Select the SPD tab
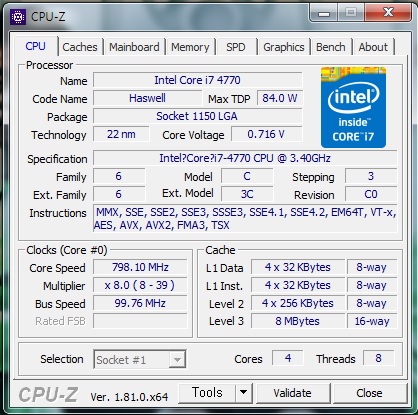 (236, 47)
